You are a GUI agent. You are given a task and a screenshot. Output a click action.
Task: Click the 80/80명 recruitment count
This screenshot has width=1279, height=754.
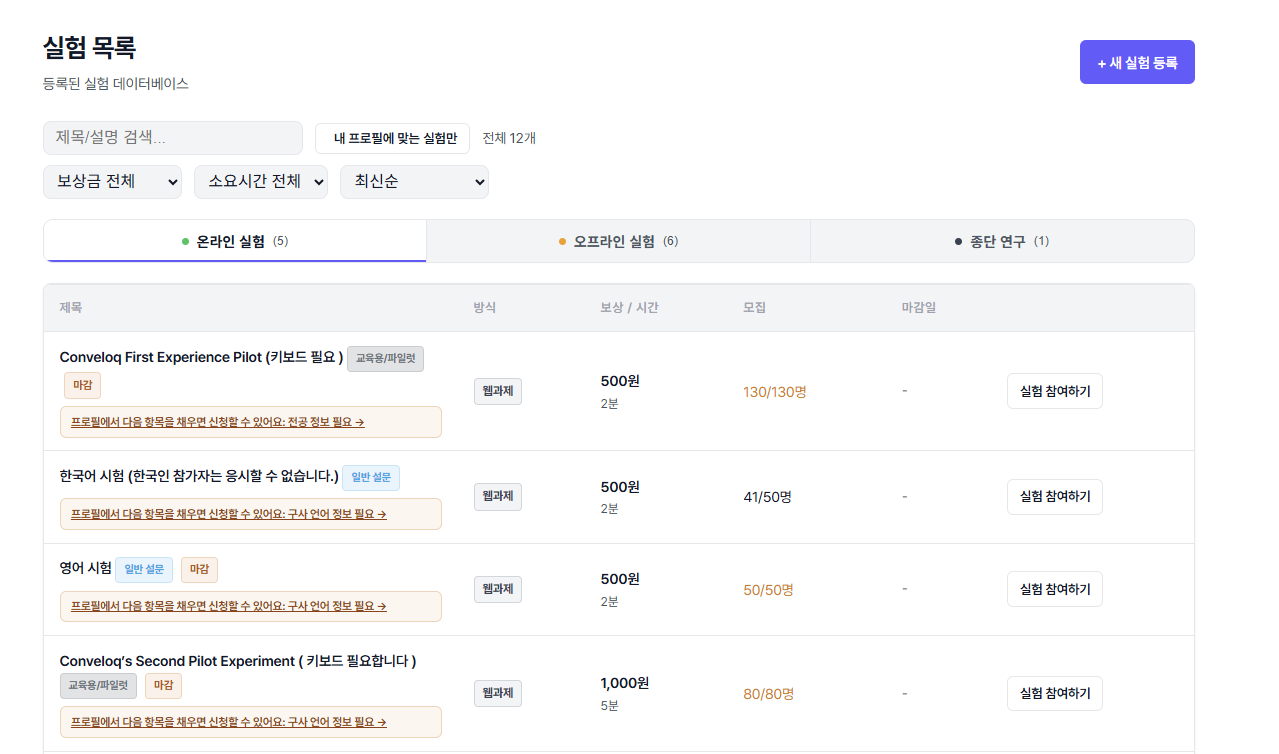(x=768, y=694)
